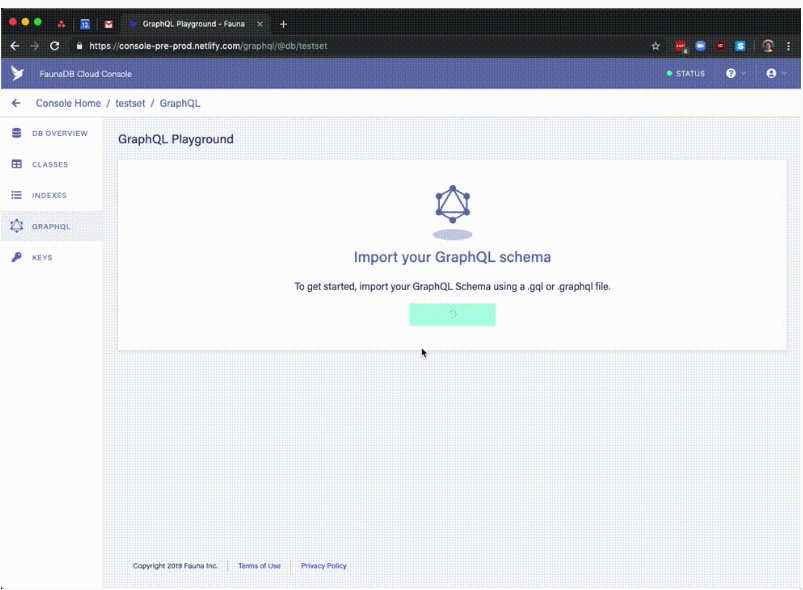
Task: Click the yellow macOS minimize button
Action: (25, 22)
